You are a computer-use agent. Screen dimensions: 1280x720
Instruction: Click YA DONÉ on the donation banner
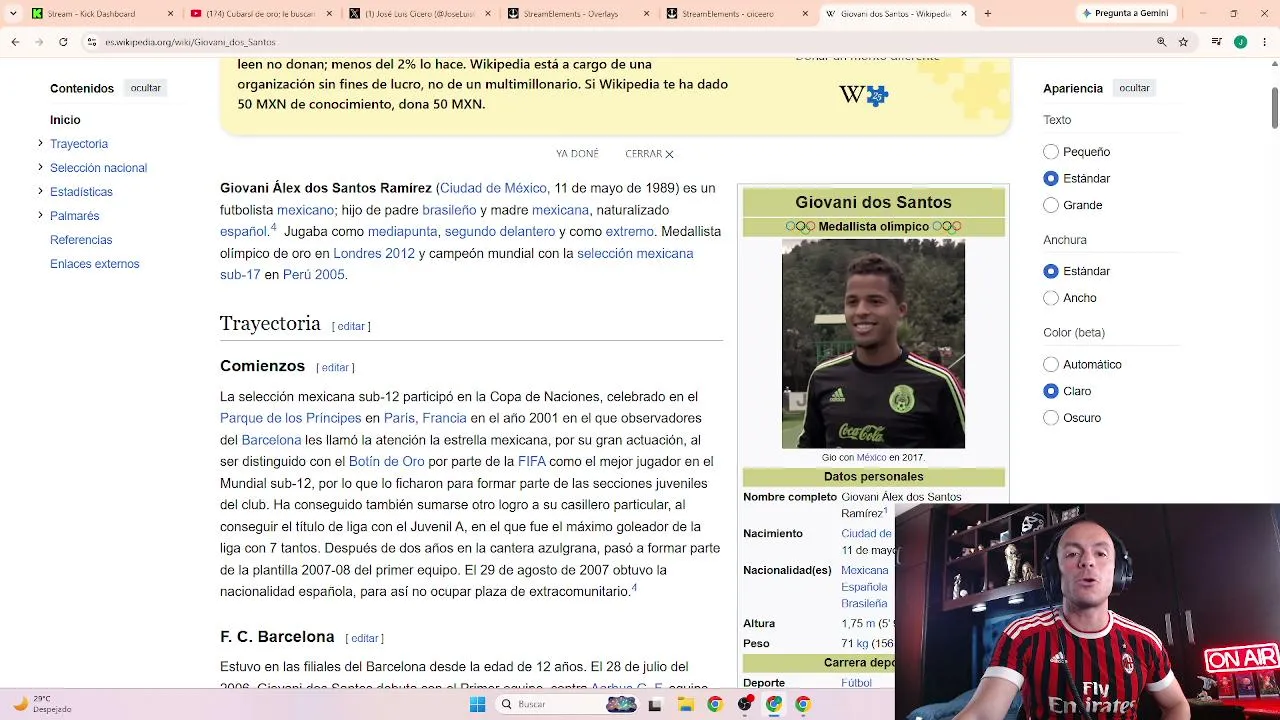click(x=577, y=154)
